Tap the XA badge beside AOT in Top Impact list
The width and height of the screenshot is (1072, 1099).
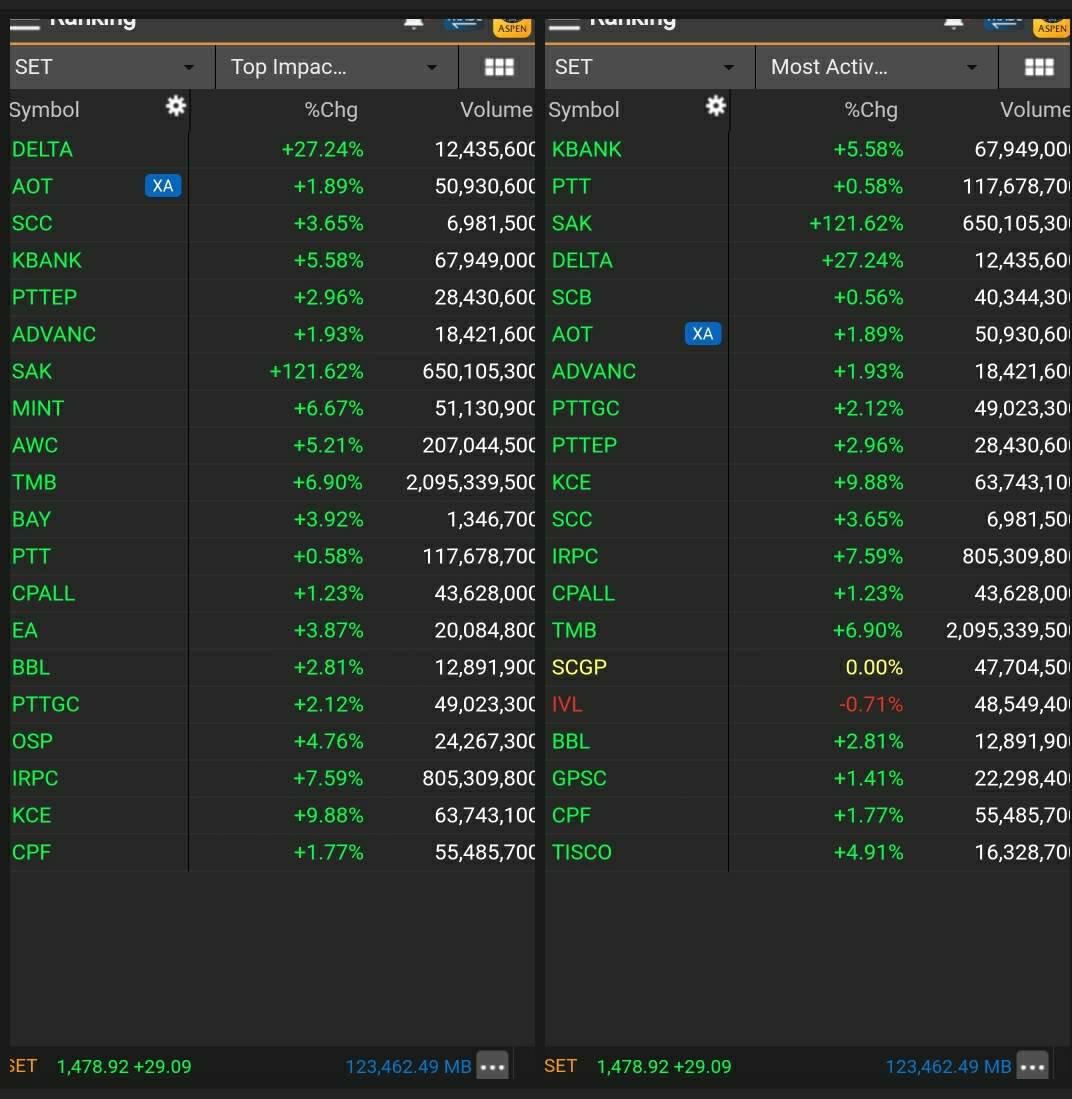tap(163, 186)
